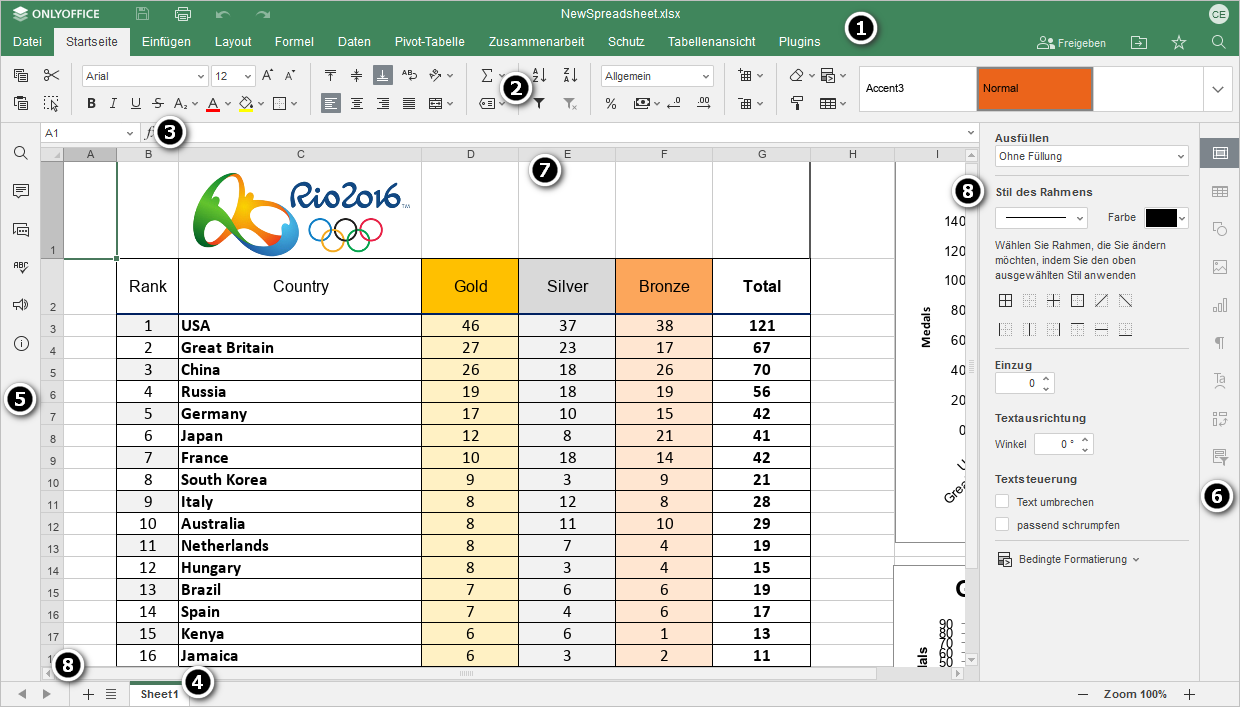Sort descending with the Z-A icon
Screen dimensions: 1240x707
click(x=571, y=75)
